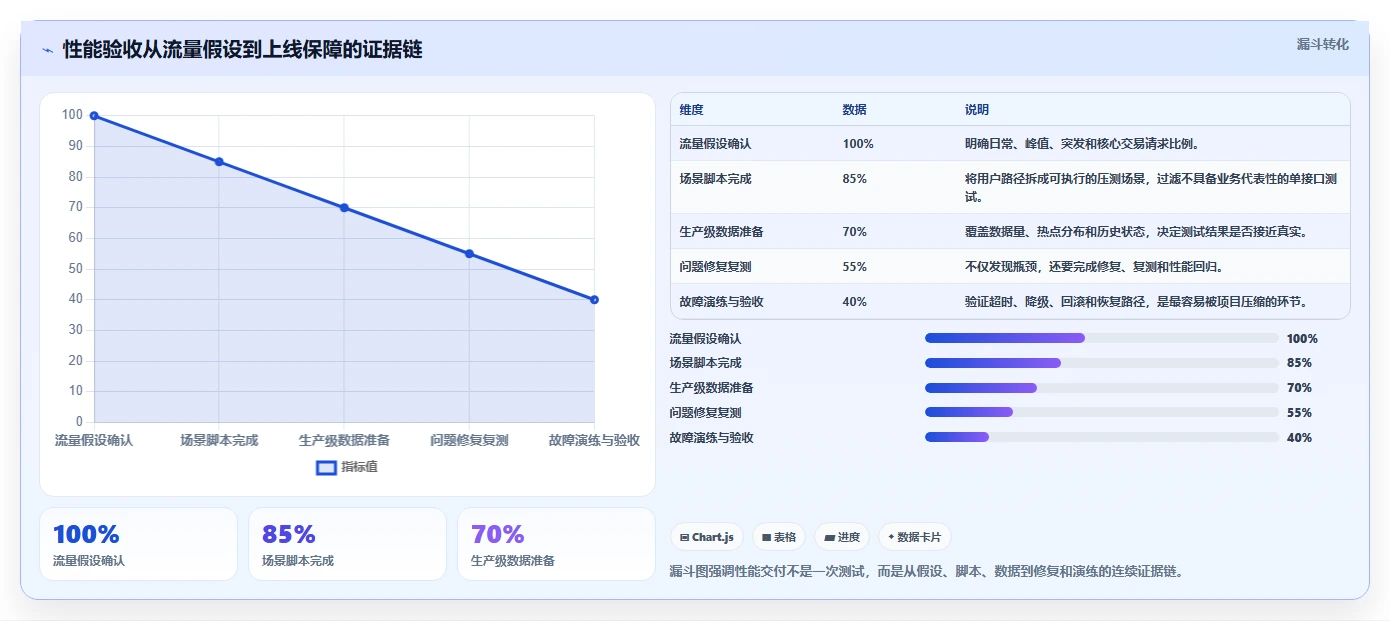Viewport: 1390px width, 621px height.
Task: Click the 场景脚本完成 progress bar
Action: pos(1102,363)
